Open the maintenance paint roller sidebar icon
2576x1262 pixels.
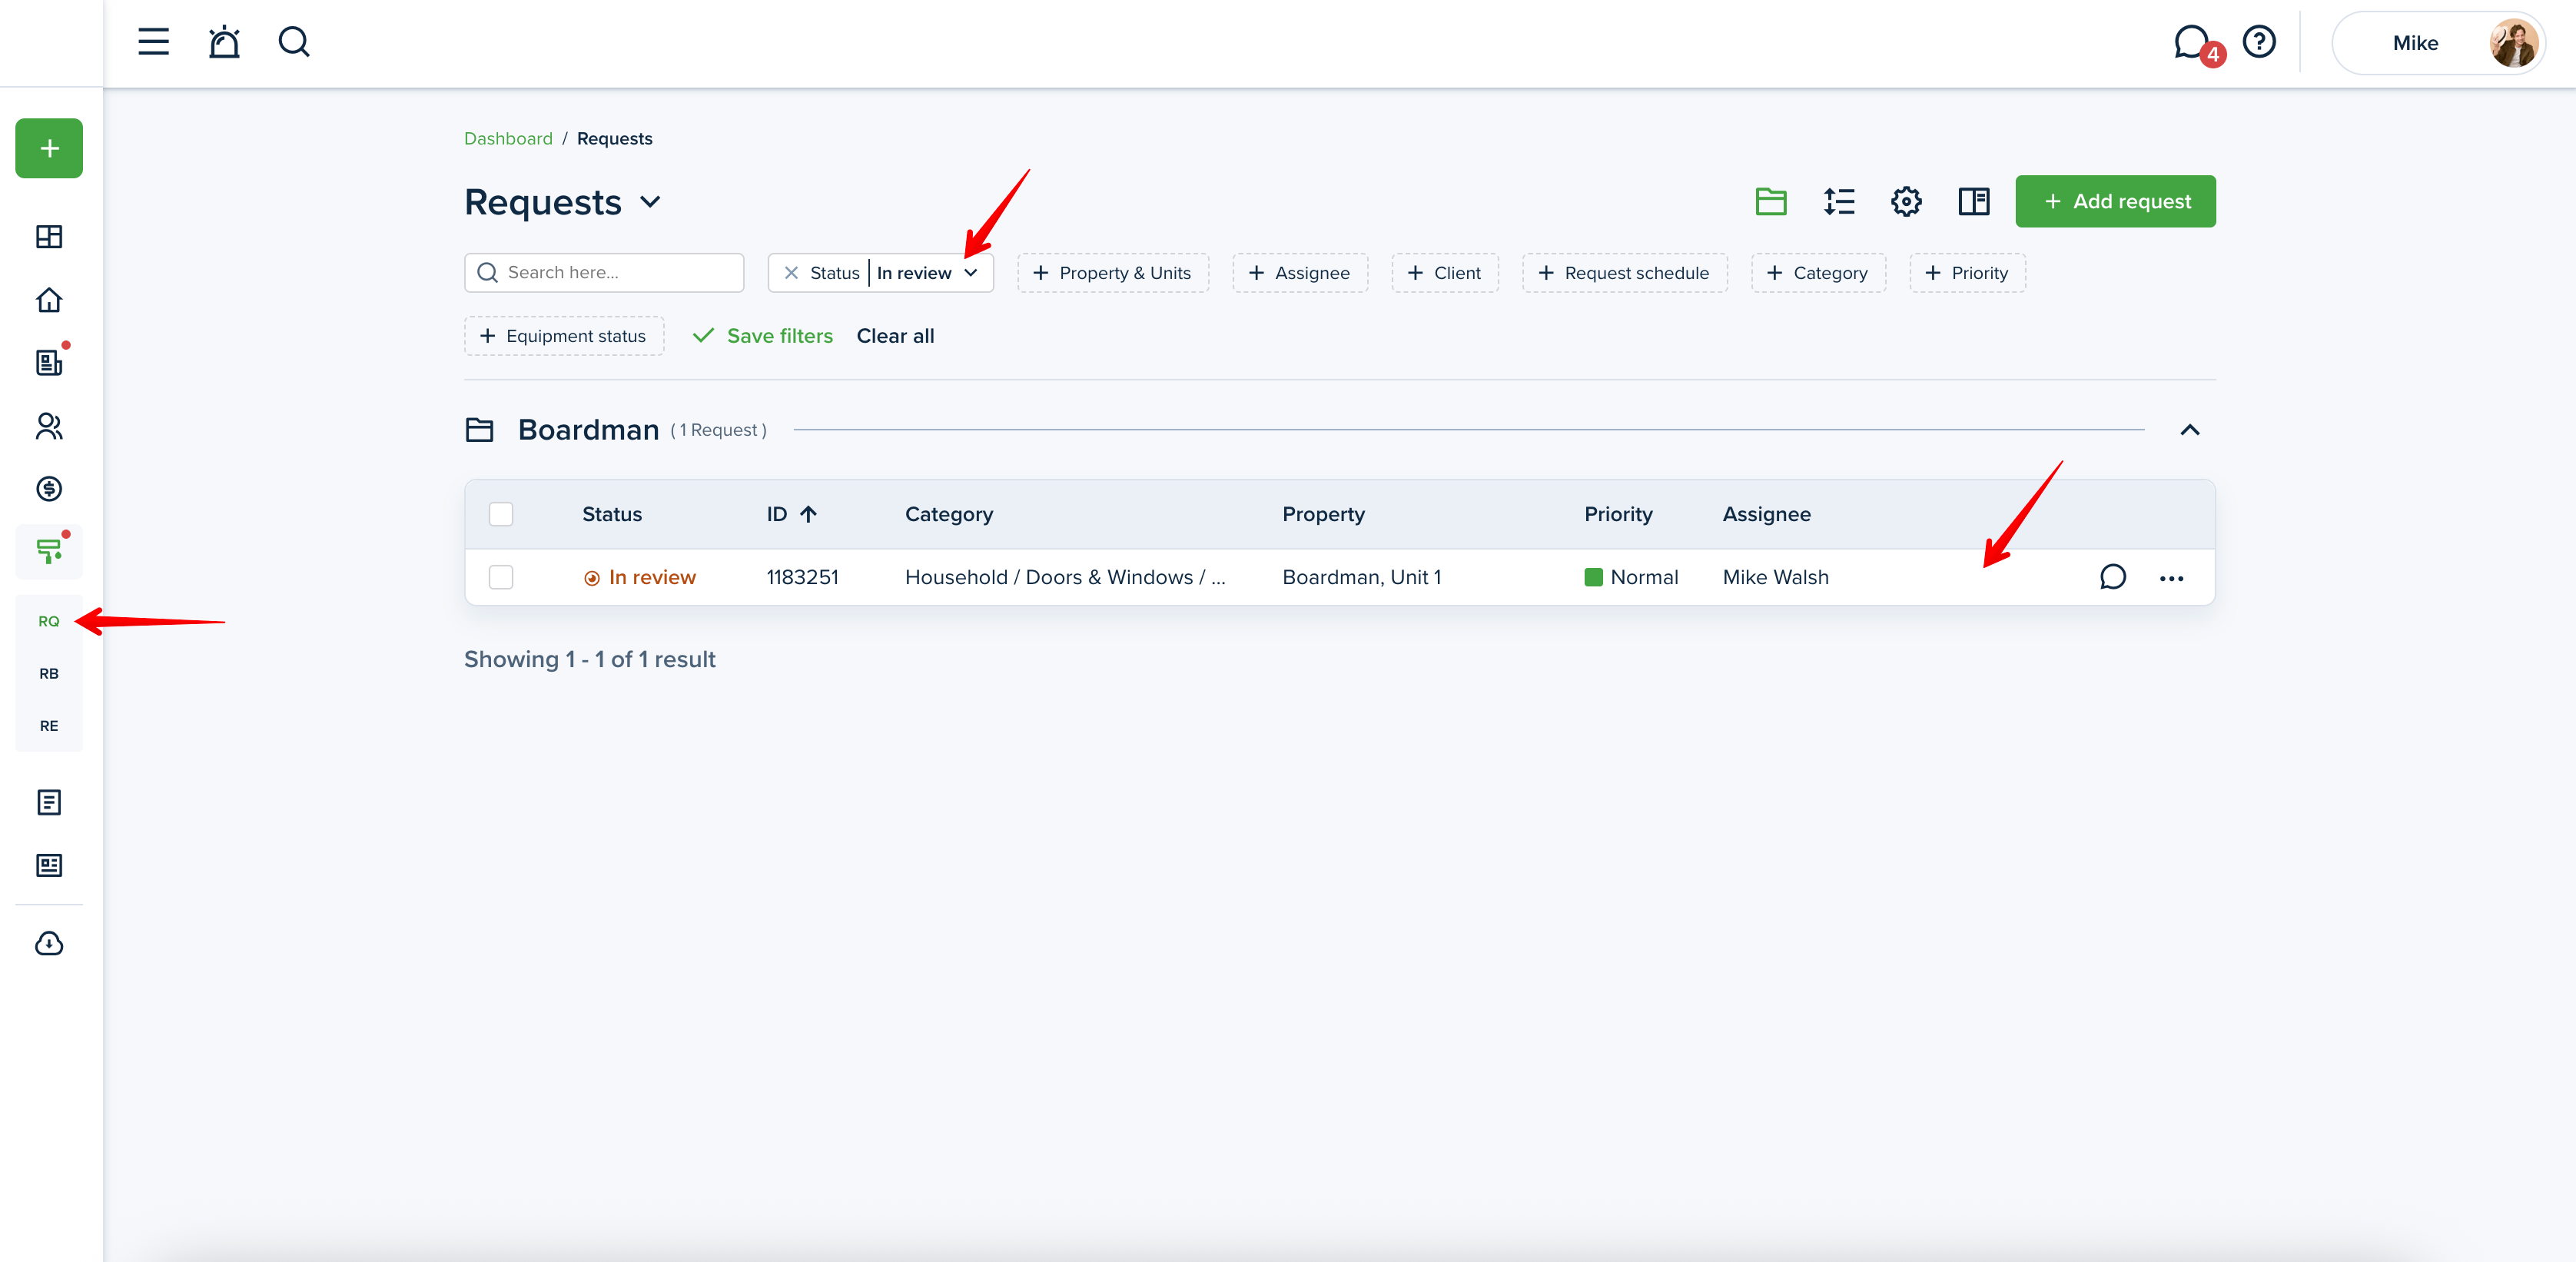click(49, 551)
